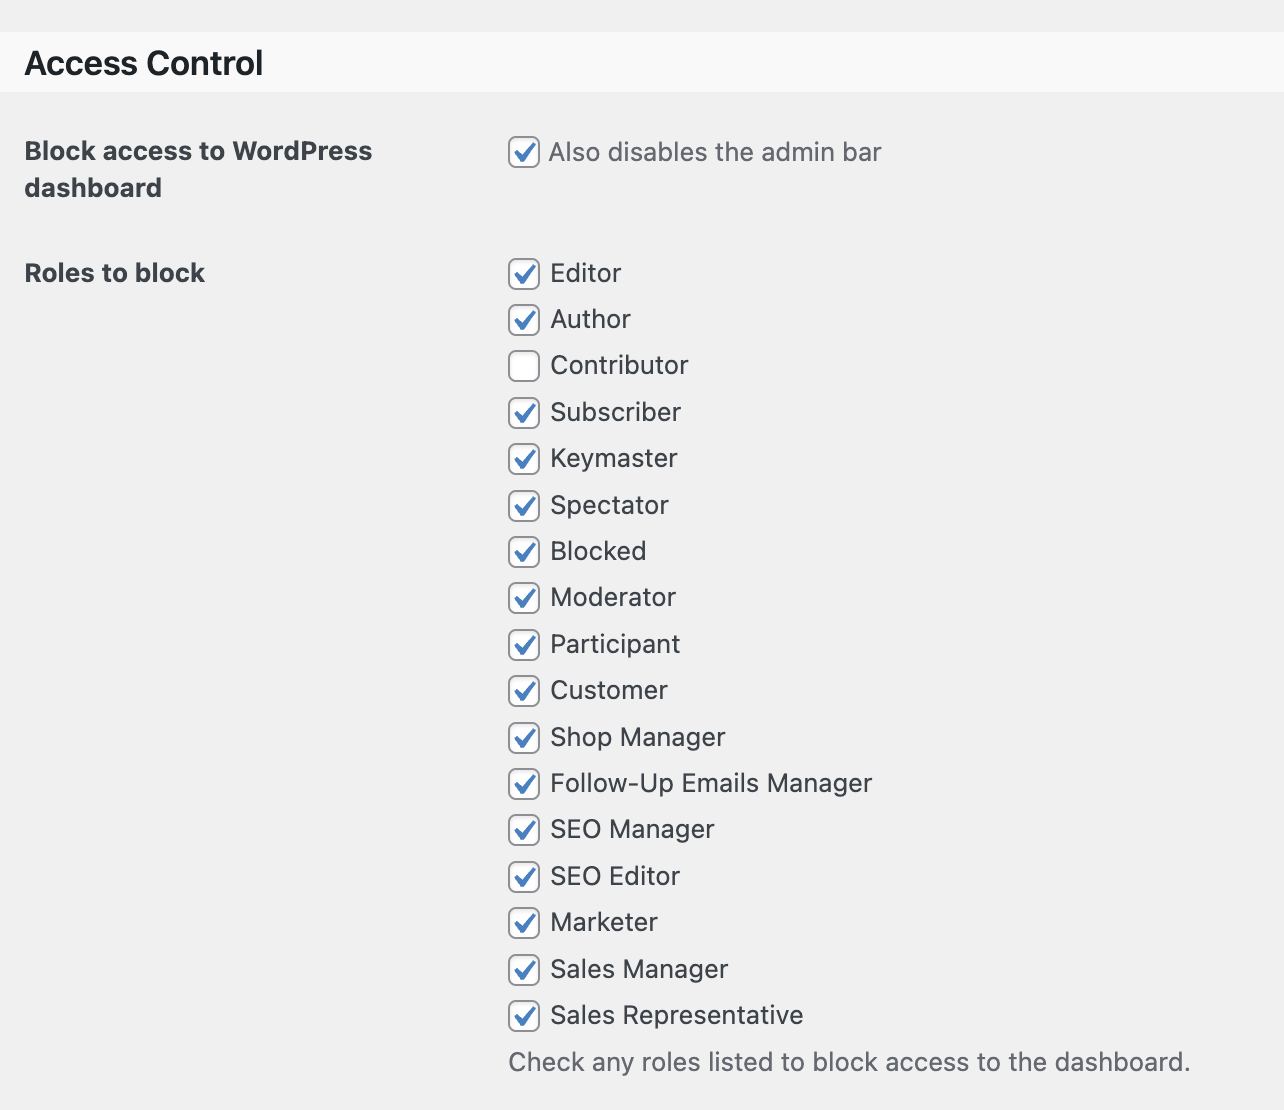This screenshot has width=1284, height=1110.
Task: Uncheck Follow-Up Emails Manager checkbox
Action: [524, 783]
